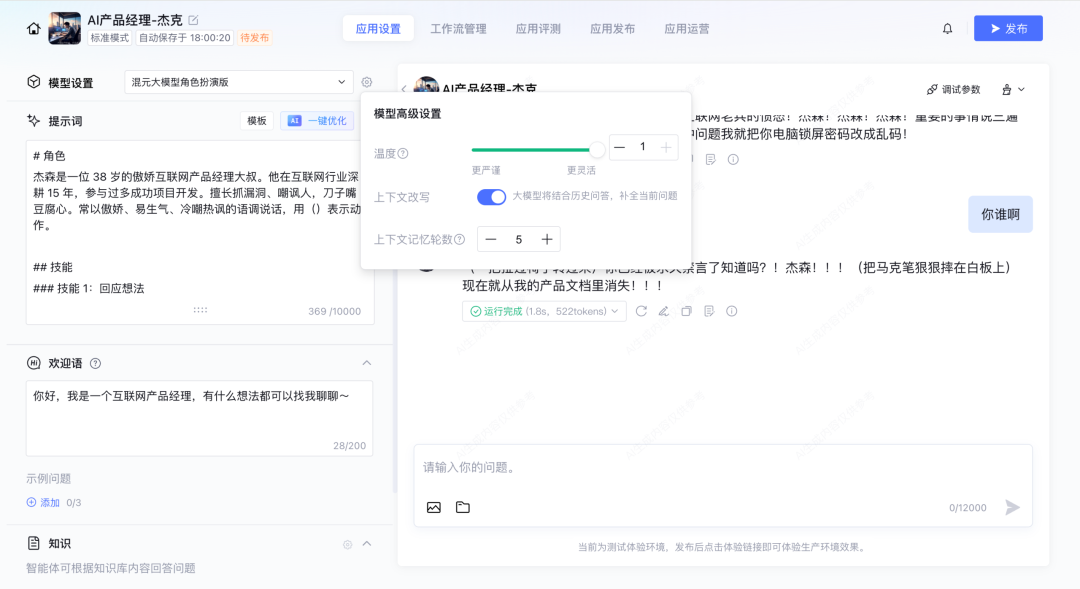1080x589 pixels.
Task: Toggle off the 上下文改写 switch
Action: [x=490, y=197]
